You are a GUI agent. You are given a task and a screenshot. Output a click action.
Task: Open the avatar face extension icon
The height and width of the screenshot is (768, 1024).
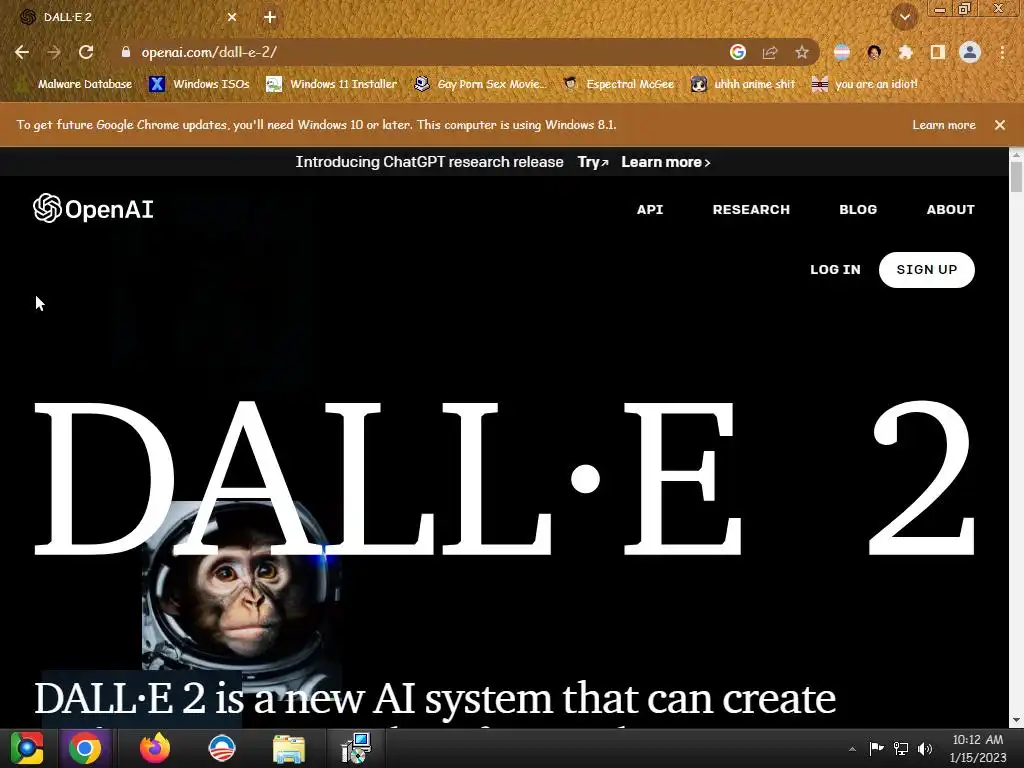[x=874, y=52]
